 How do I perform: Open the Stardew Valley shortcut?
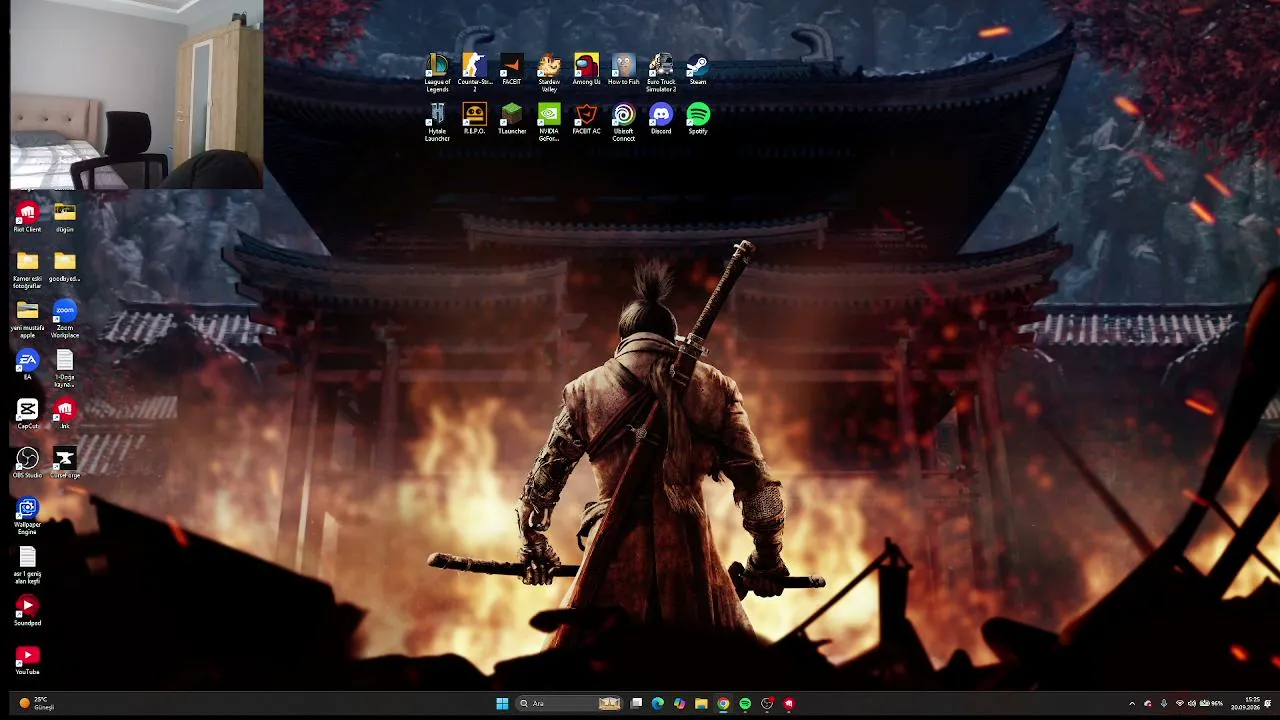[x=549, y=73]
